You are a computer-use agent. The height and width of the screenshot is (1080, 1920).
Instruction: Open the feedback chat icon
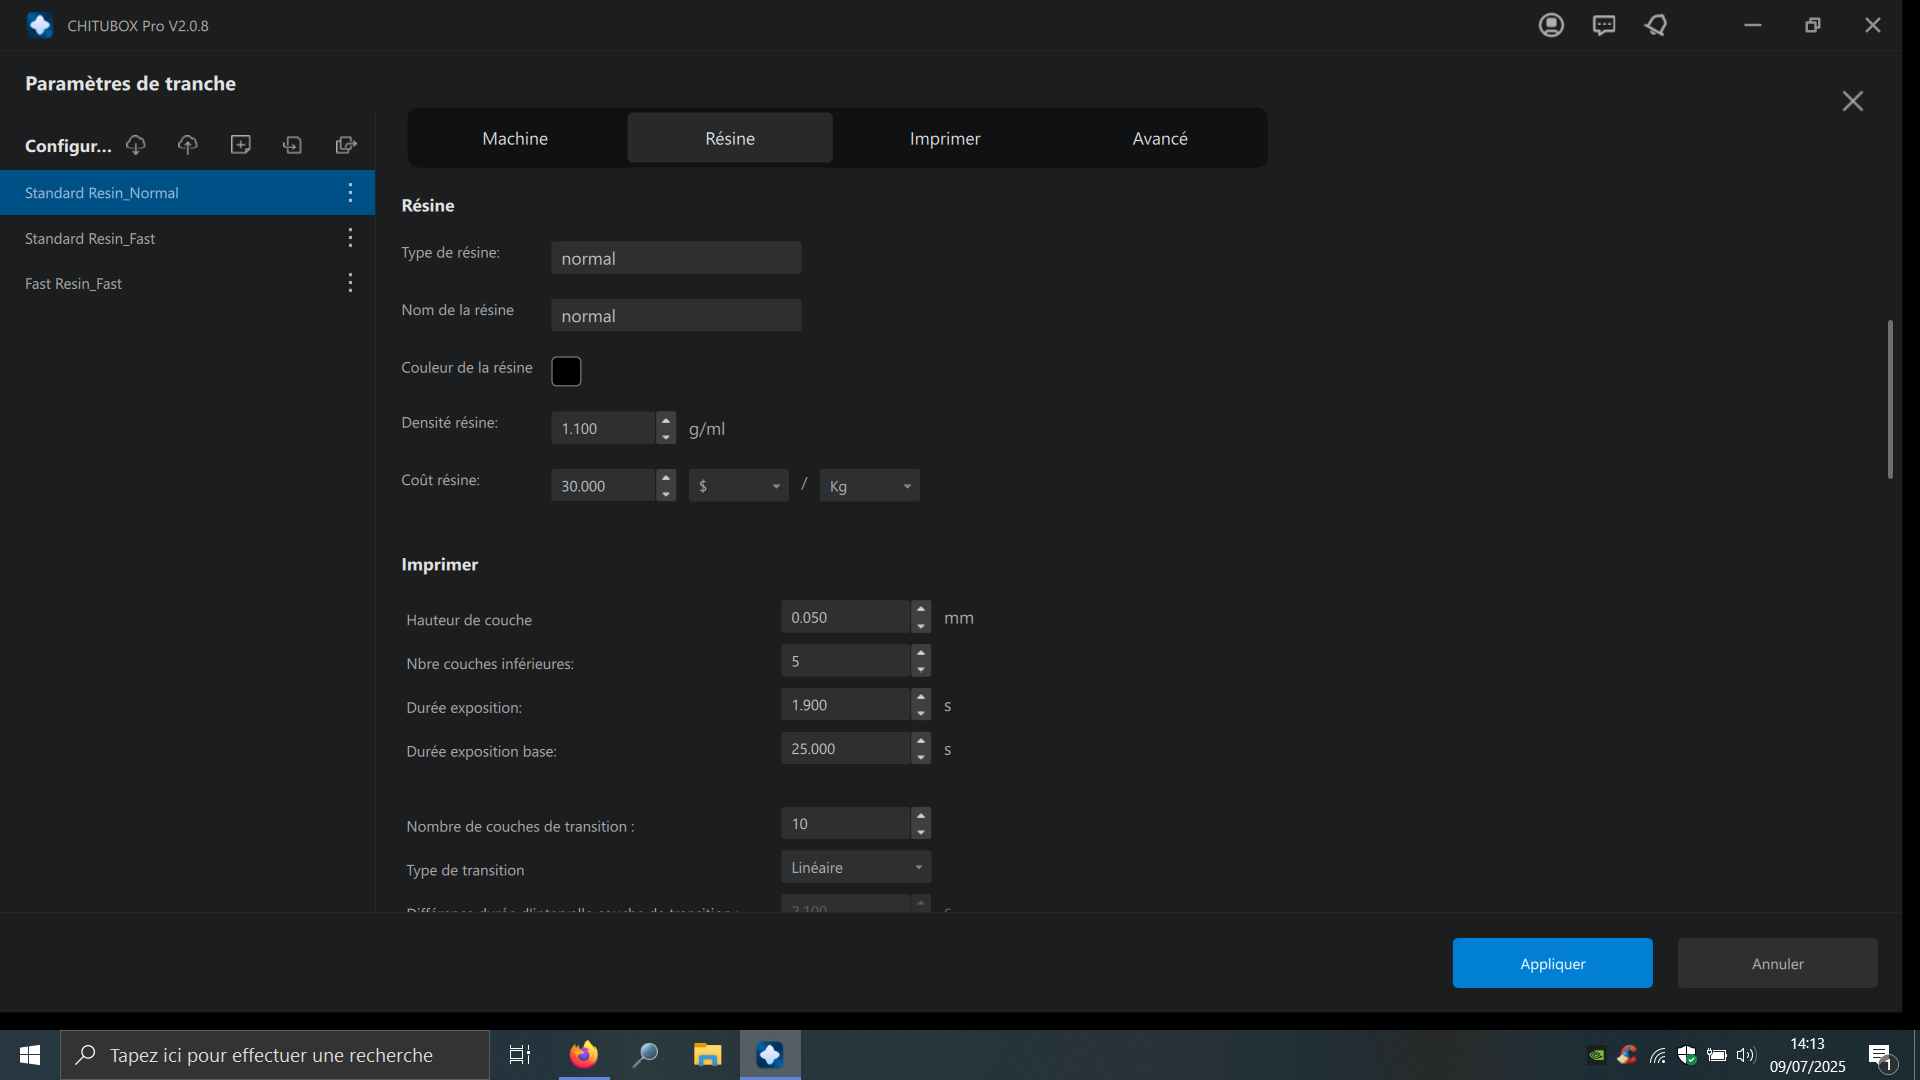point(1604,25)
